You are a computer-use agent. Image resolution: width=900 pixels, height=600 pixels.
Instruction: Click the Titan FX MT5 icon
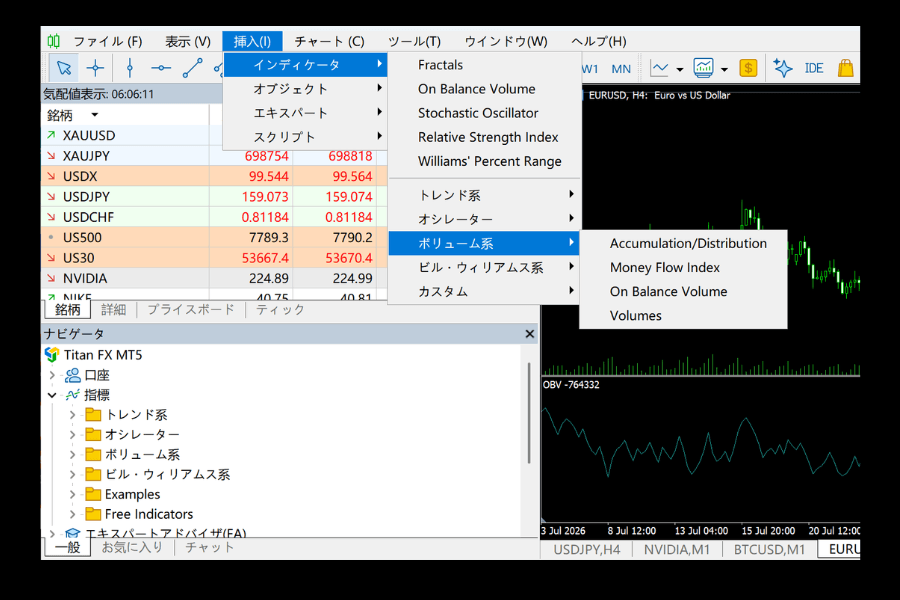52,355
